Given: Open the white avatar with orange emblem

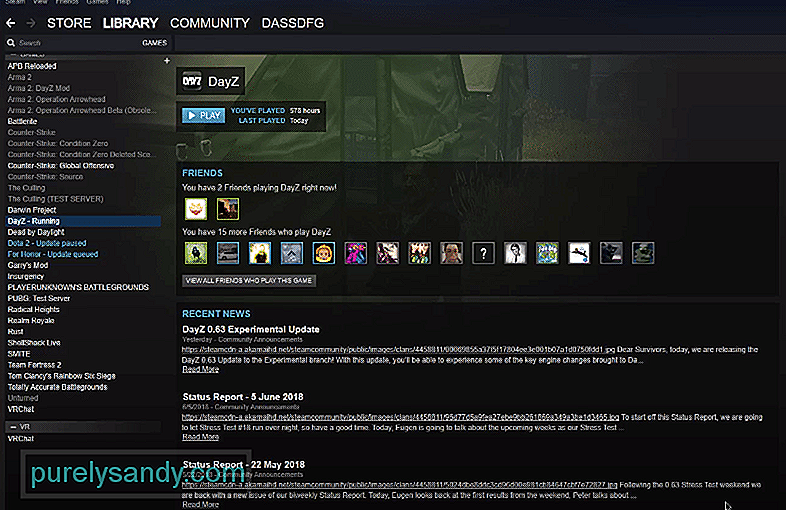Looking at the screenshot, I should pos(196,209).
